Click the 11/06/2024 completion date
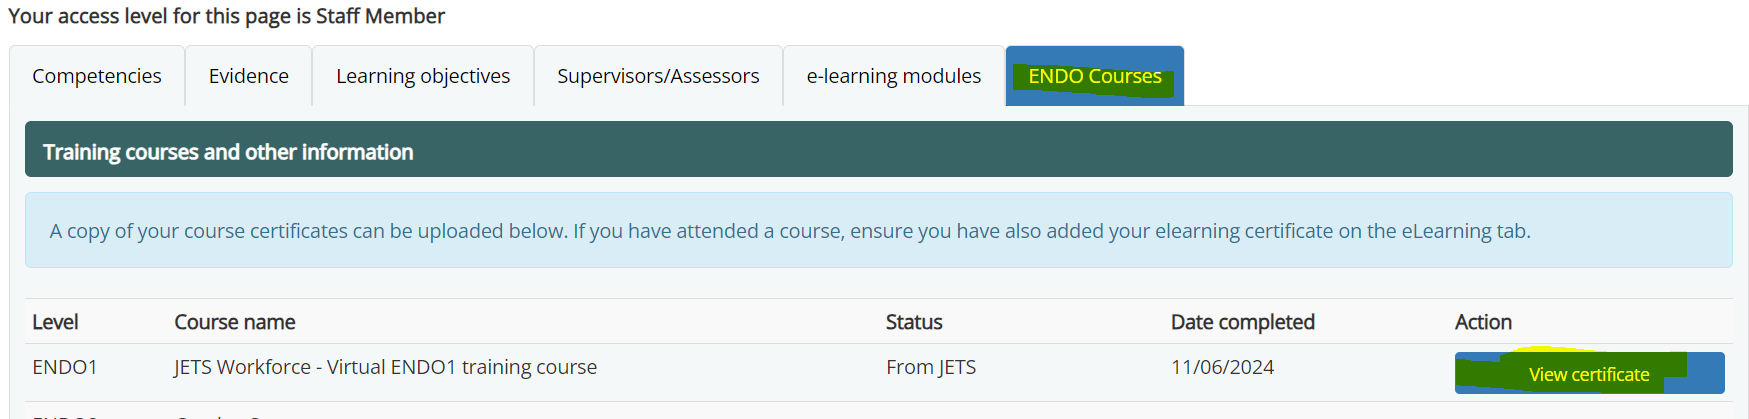Screen dimensions: 1749x419 point(1223,367)
